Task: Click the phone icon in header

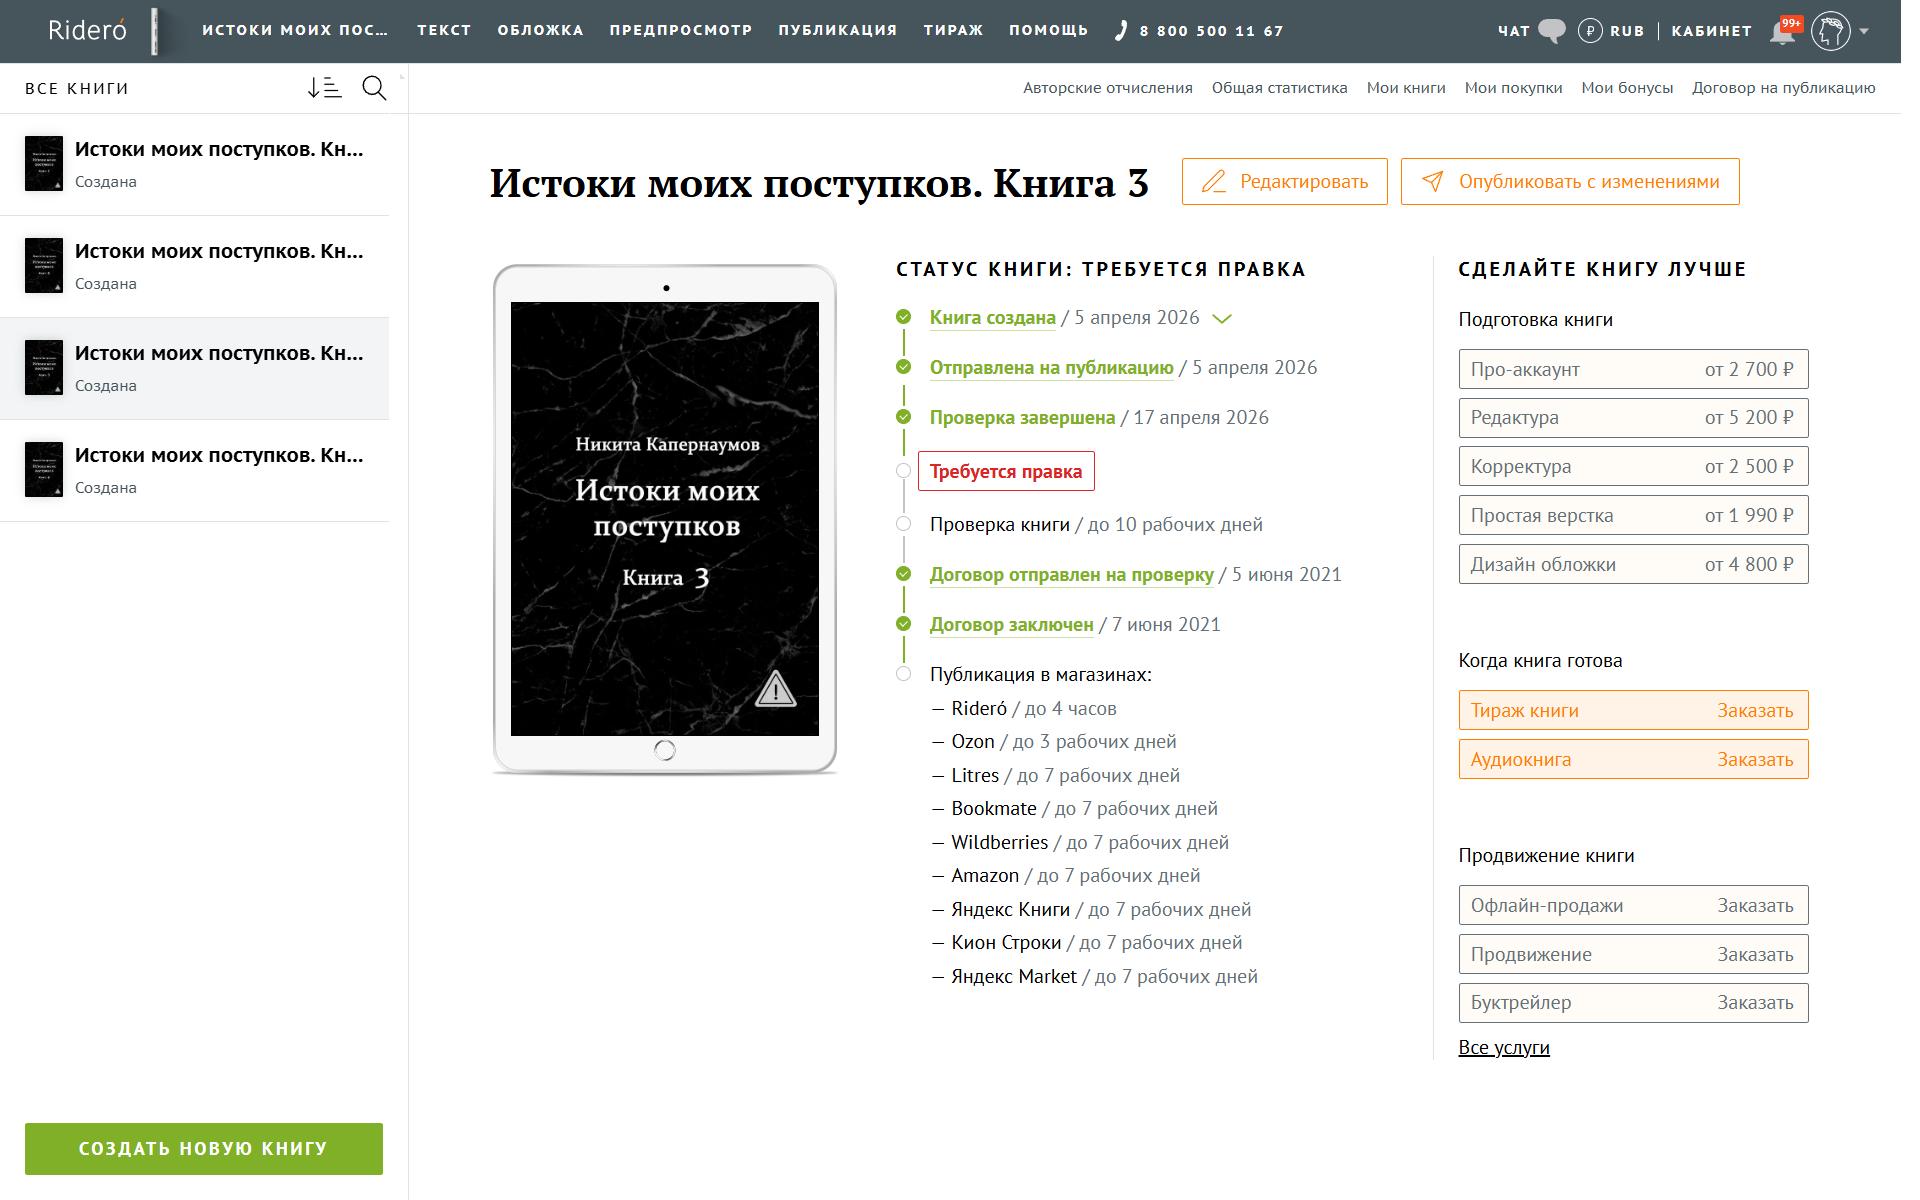Action: point(1121,30)
